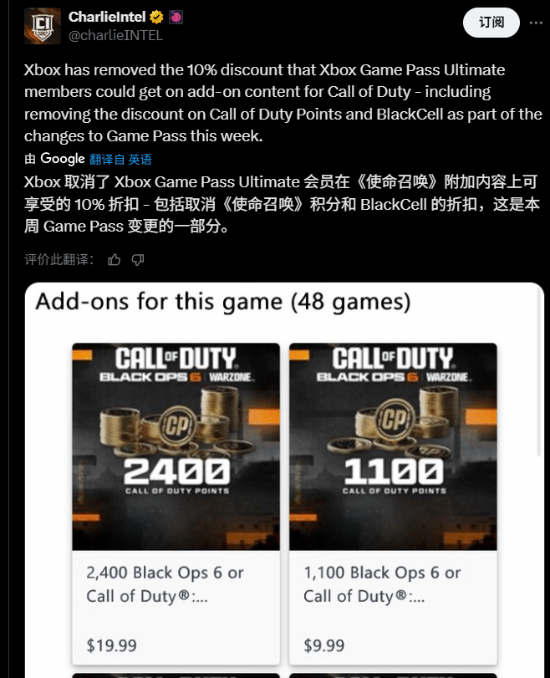Screen dimensions: 550x678
Task: Rate the translation with thumbs down
Action: click(138, 260)
